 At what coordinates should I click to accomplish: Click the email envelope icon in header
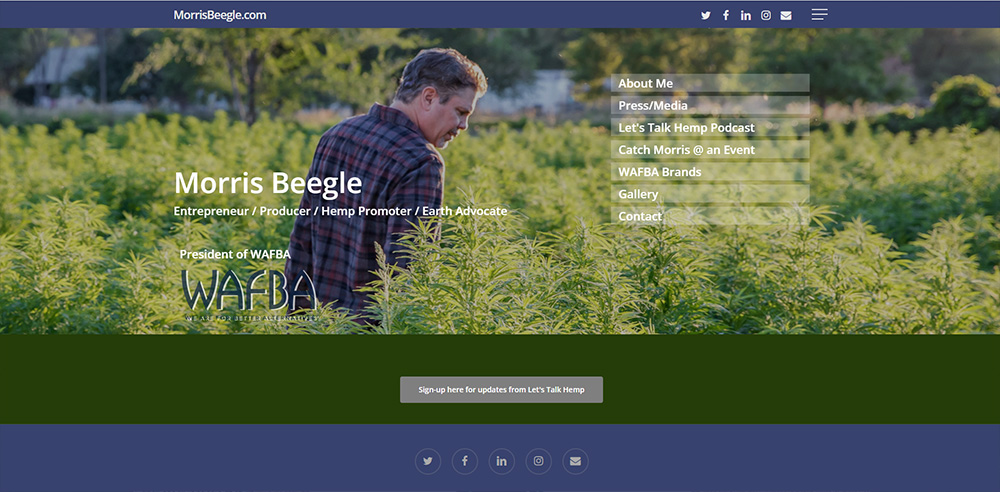[786, 15]
